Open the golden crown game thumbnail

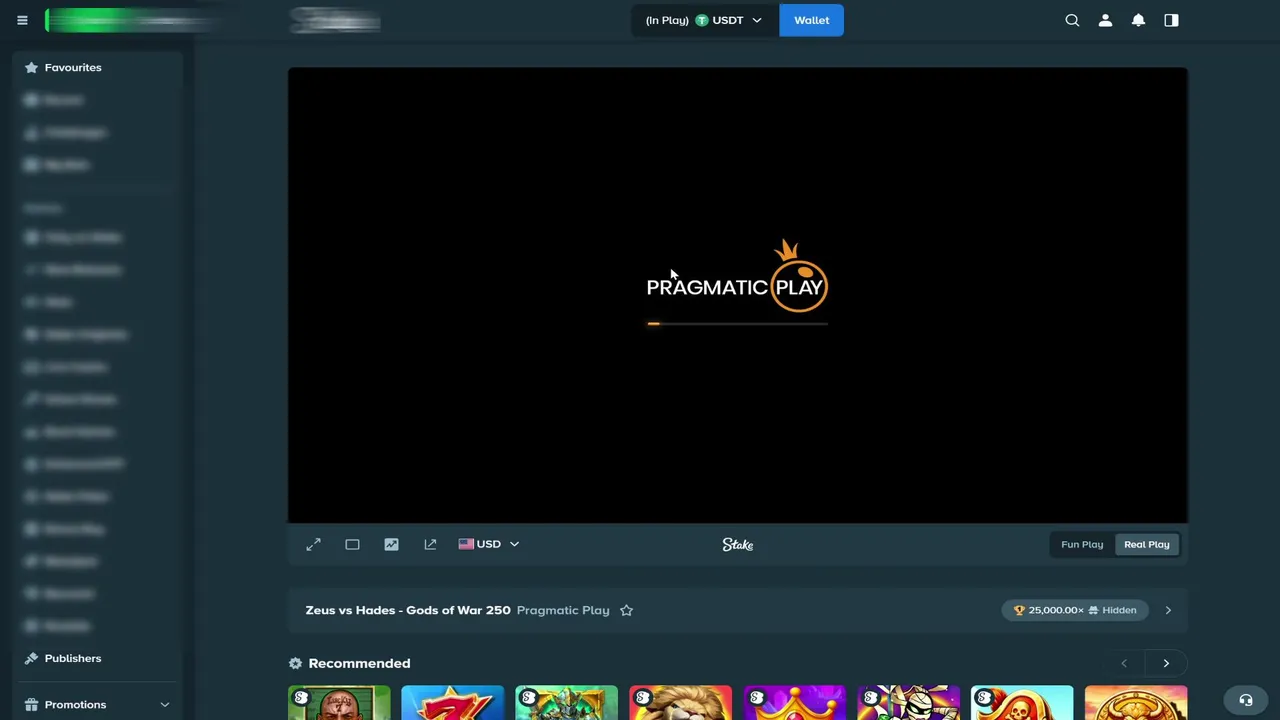pyautogui.click(x=794, y=703)
